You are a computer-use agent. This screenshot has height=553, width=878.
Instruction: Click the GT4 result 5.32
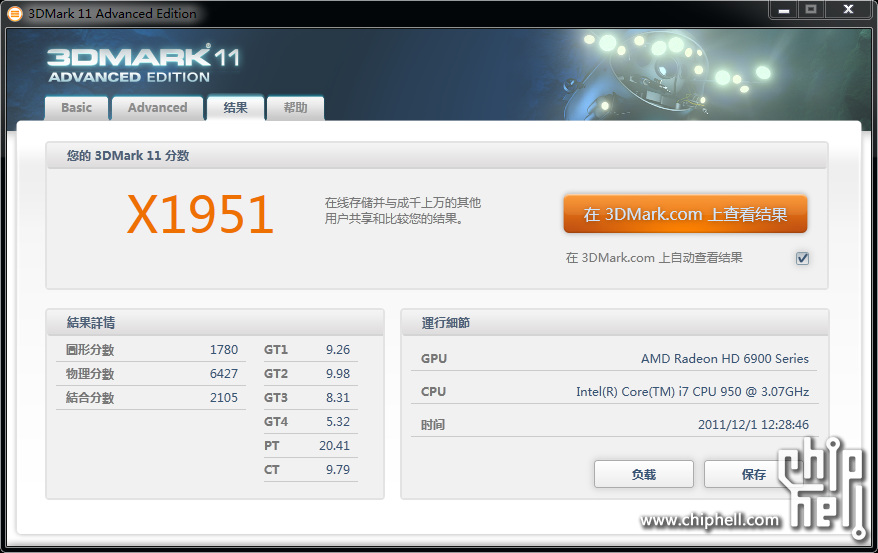coord(338,422)
